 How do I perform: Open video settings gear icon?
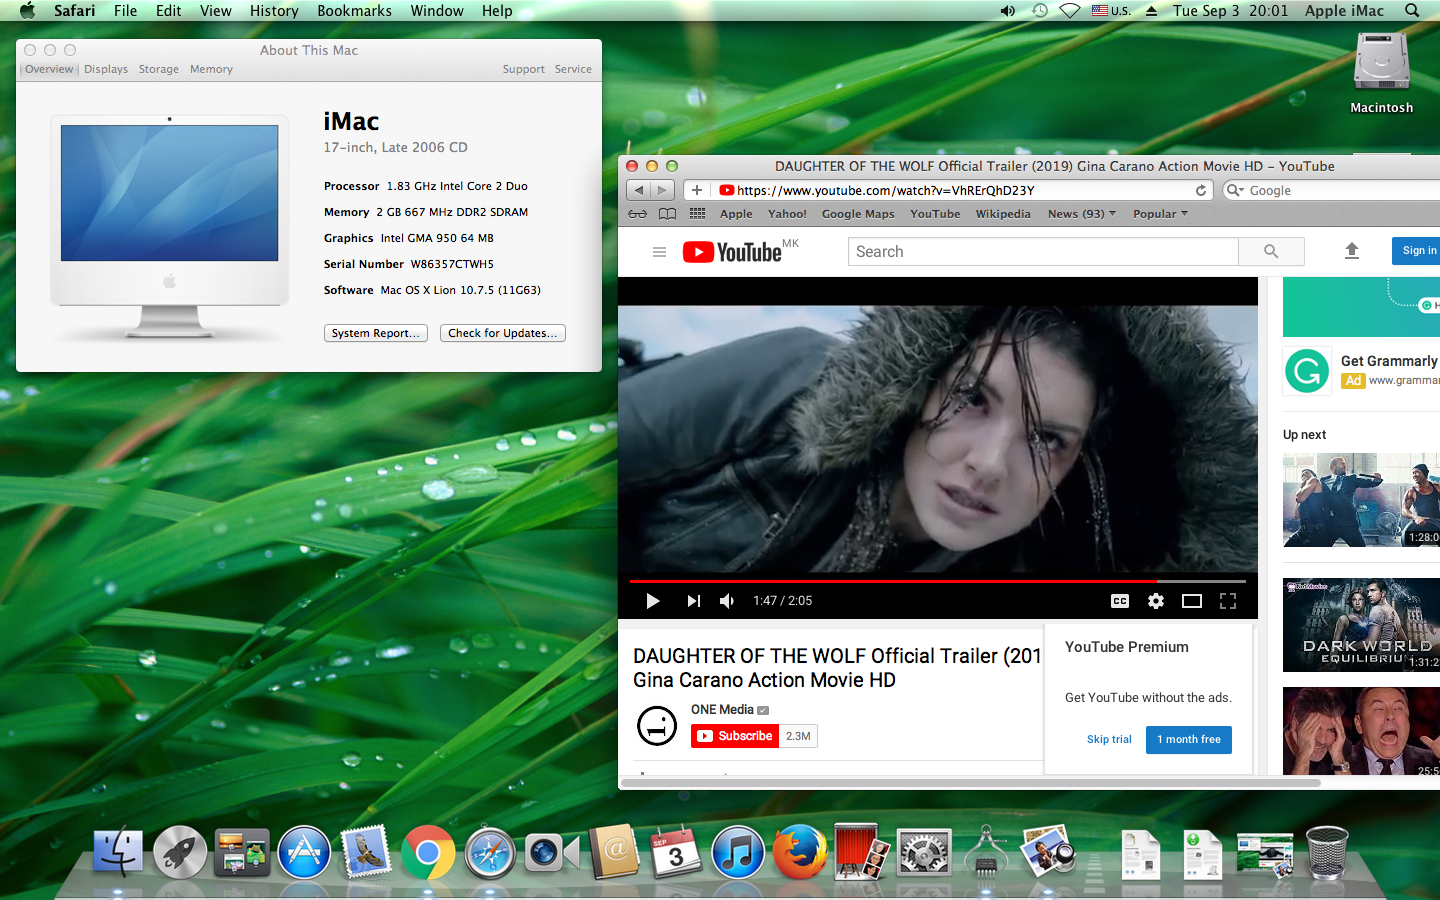tap(1156, 601)
